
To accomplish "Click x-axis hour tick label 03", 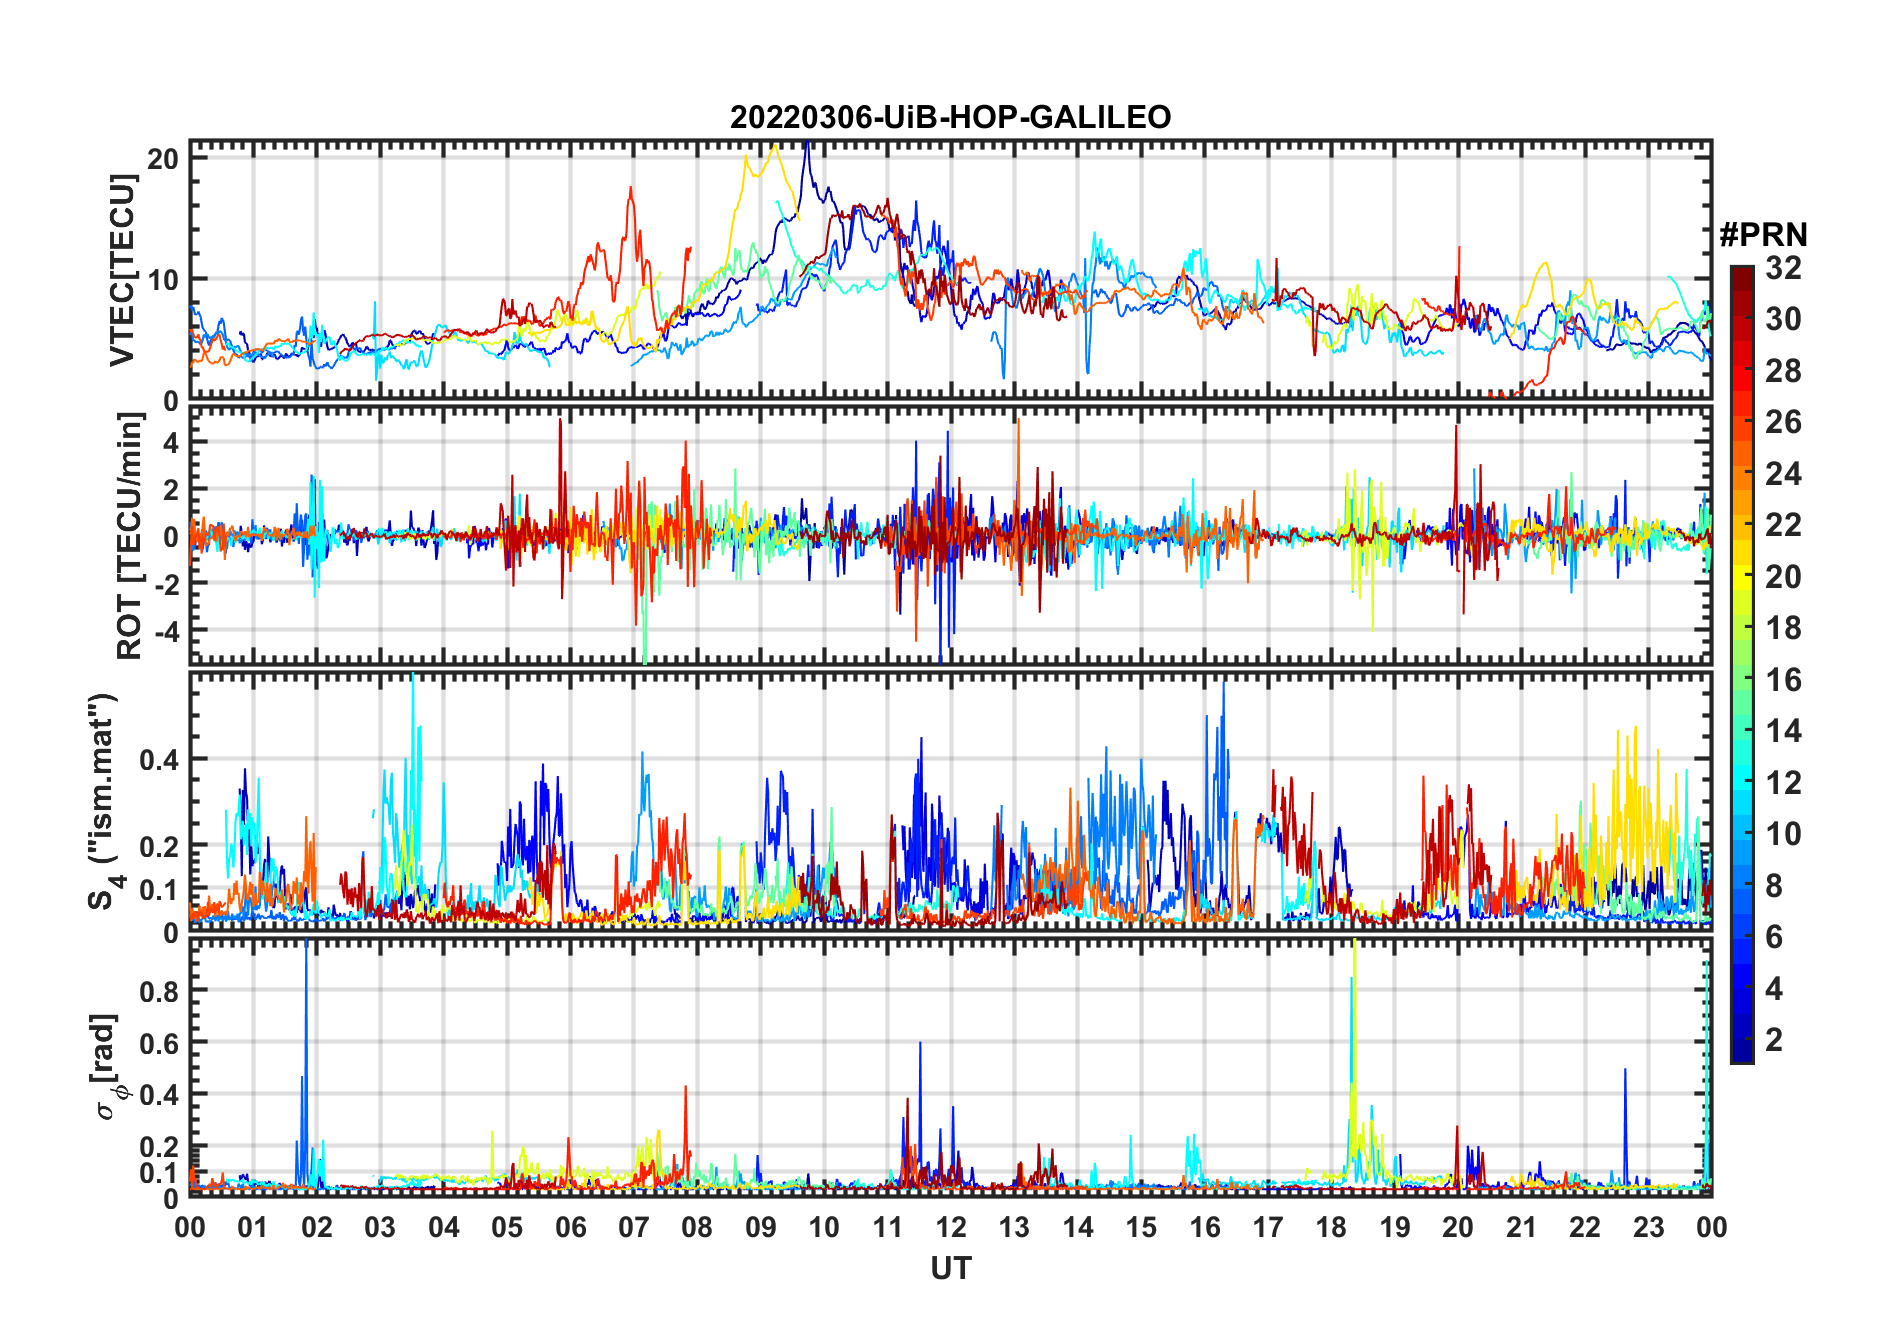I will click(380, 1227).
